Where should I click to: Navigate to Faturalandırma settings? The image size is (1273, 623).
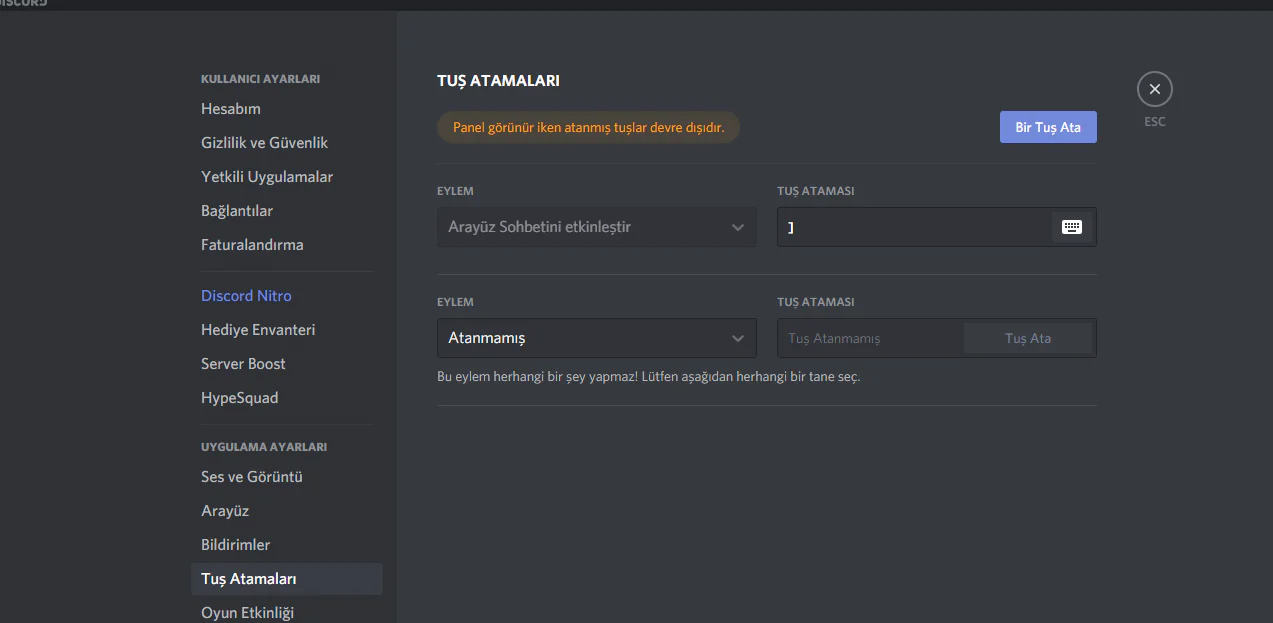point(252,245)
